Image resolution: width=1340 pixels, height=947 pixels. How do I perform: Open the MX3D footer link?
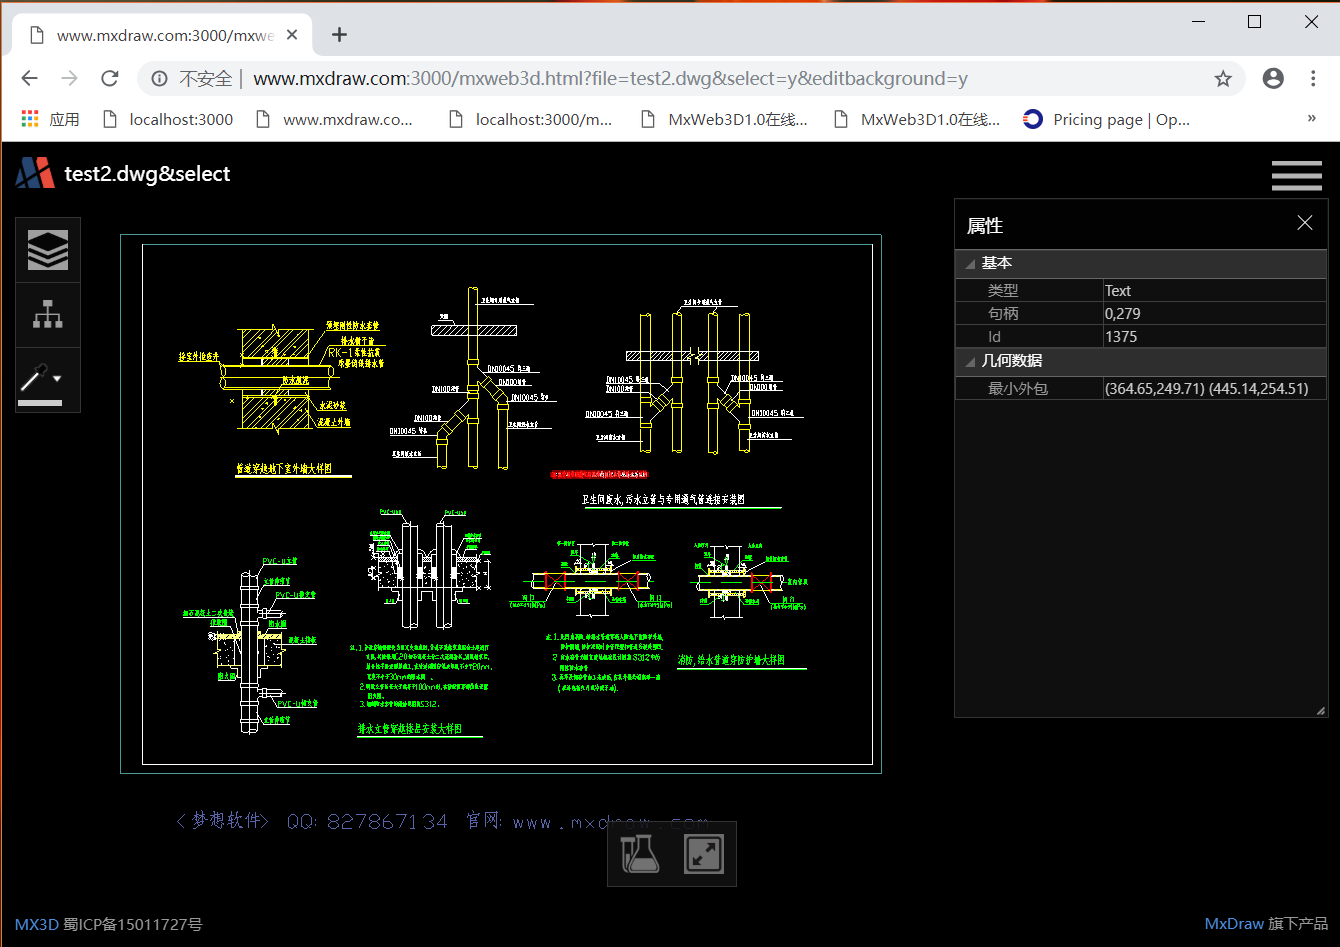tap(37, 924)
